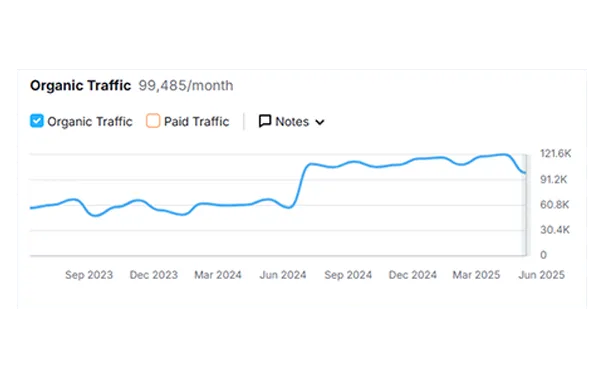The width and height of the screenshot is (603, 378).
Task: Click the Sep 2023 axis label
Action: click(x=89, y=275)
